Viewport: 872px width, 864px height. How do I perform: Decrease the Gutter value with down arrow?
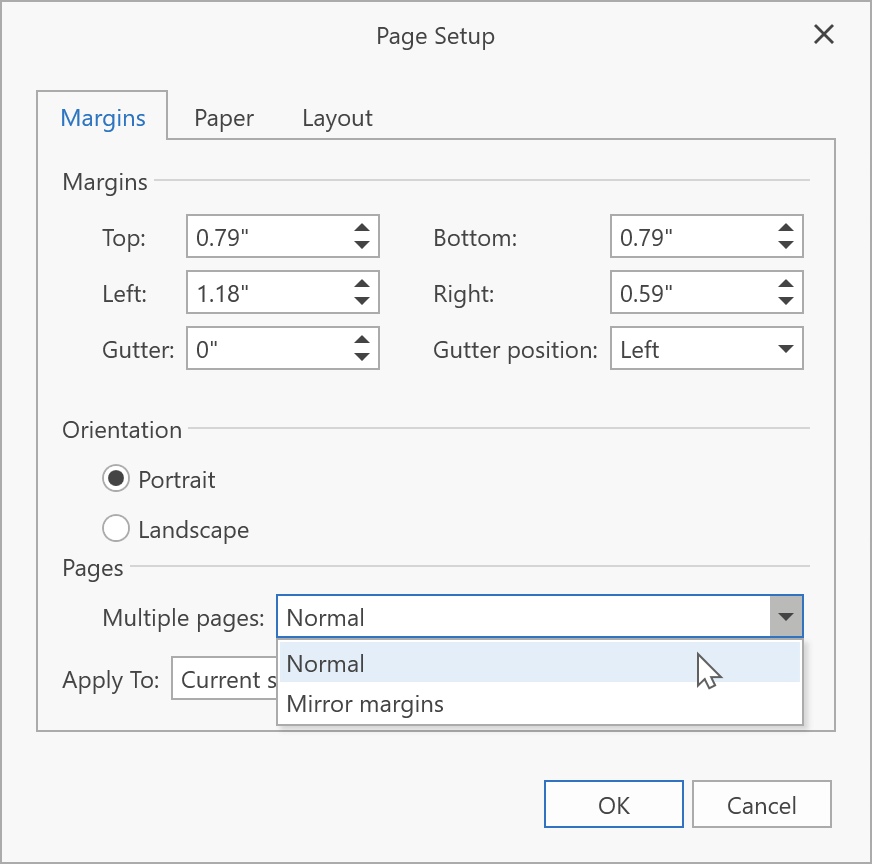(362, 357)
